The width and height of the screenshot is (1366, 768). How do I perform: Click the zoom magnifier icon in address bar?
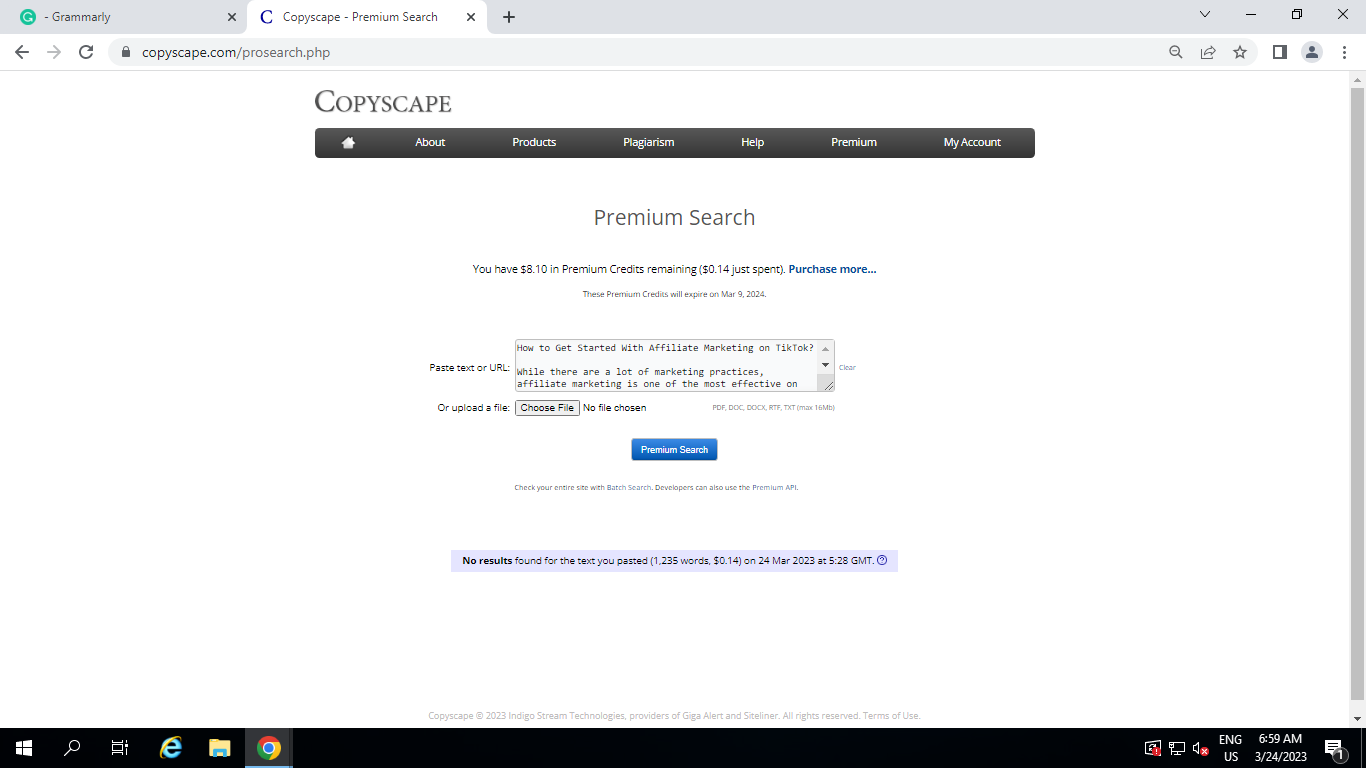pos(1176,52)
